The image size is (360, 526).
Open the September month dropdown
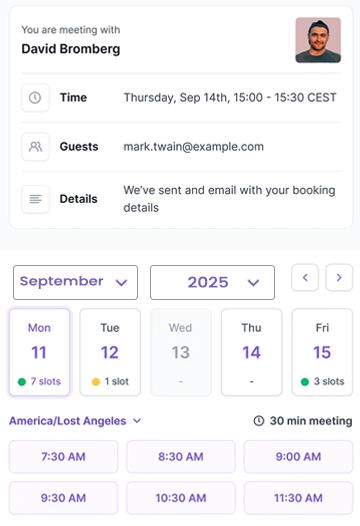point(75,282)
